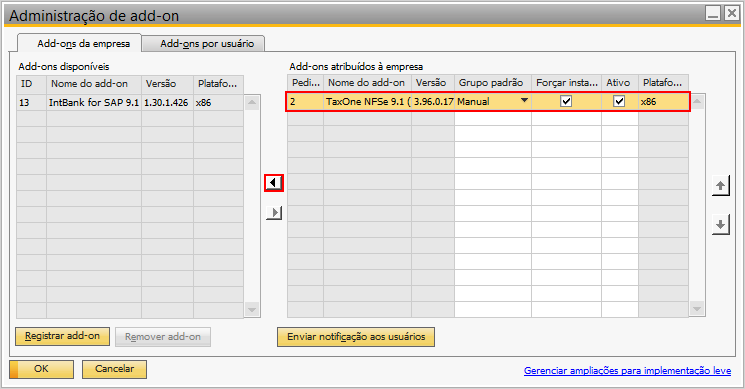Click Enviar notificação aos usuários button

click(356, 337)
